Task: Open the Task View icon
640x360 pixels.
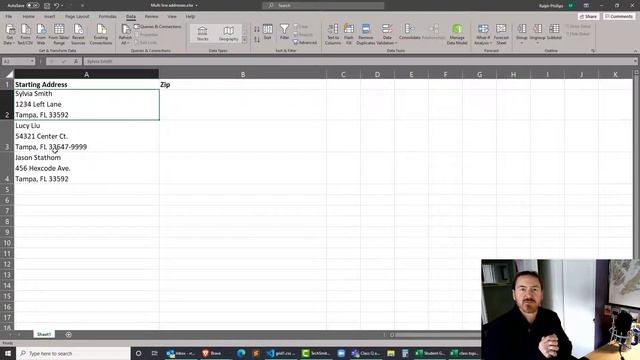Action: coord(154,353)
